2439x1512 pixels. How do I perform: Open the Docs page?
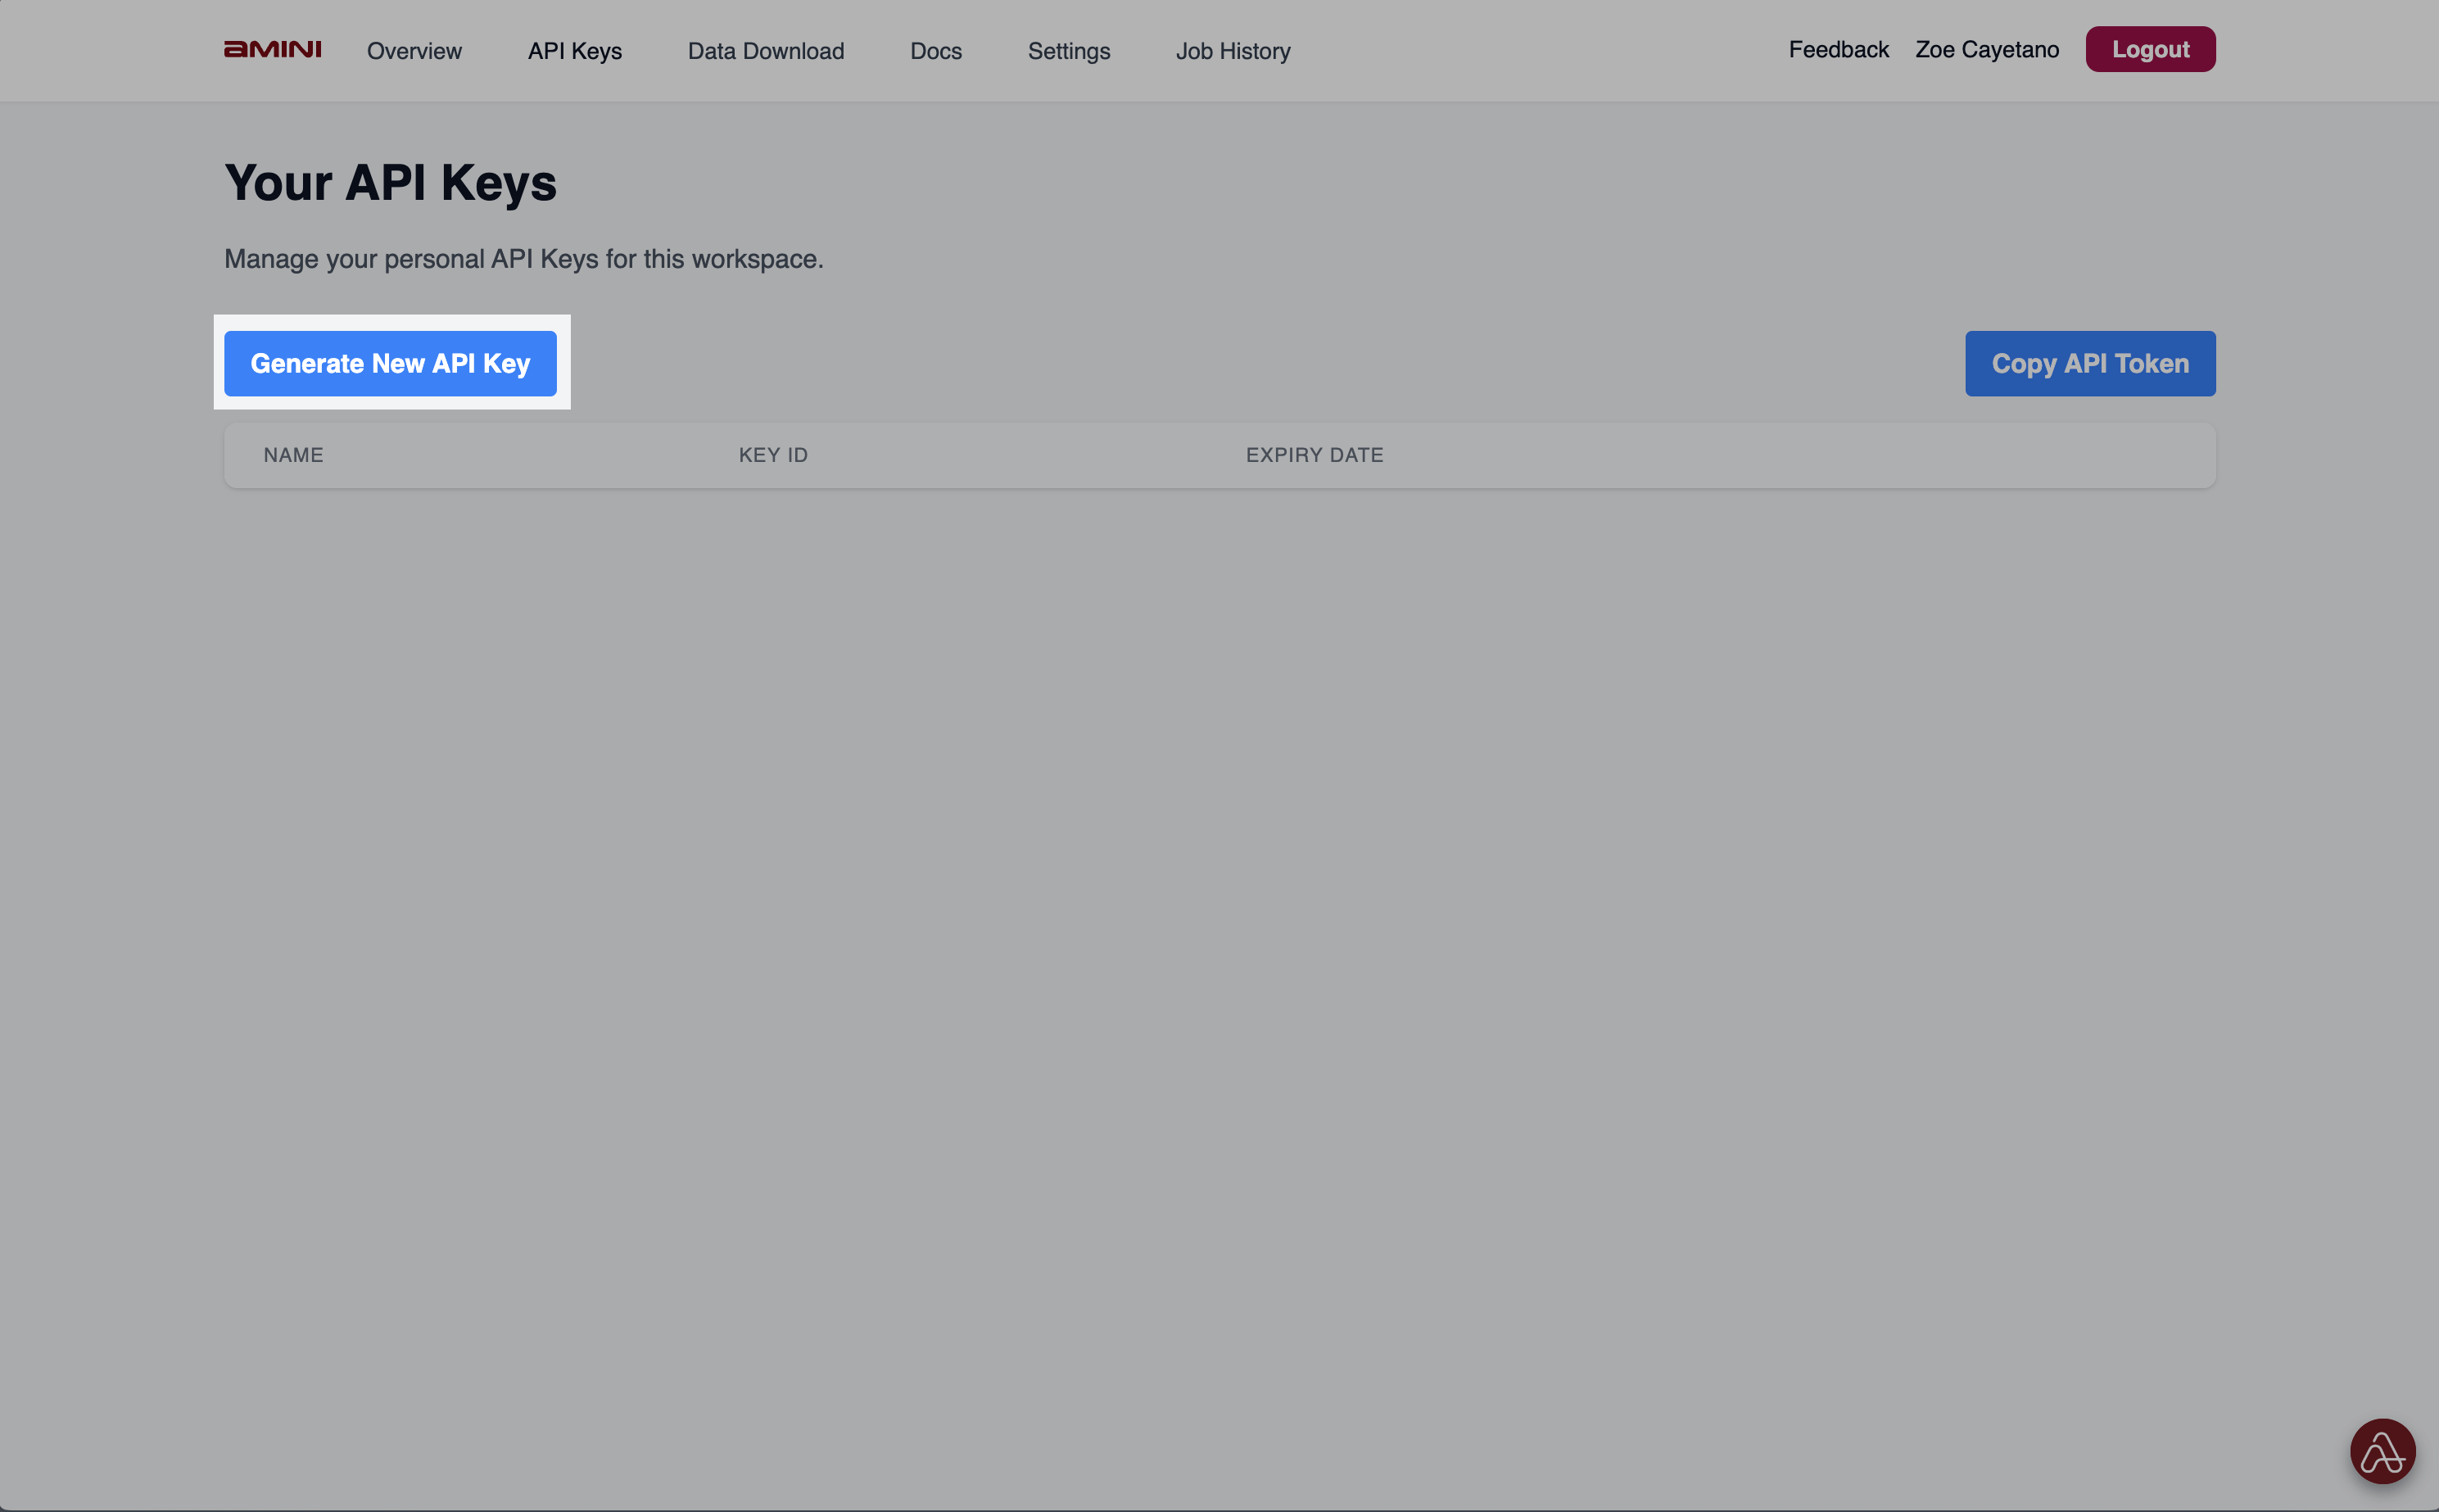pyautogui.click(x=936, y=51)
